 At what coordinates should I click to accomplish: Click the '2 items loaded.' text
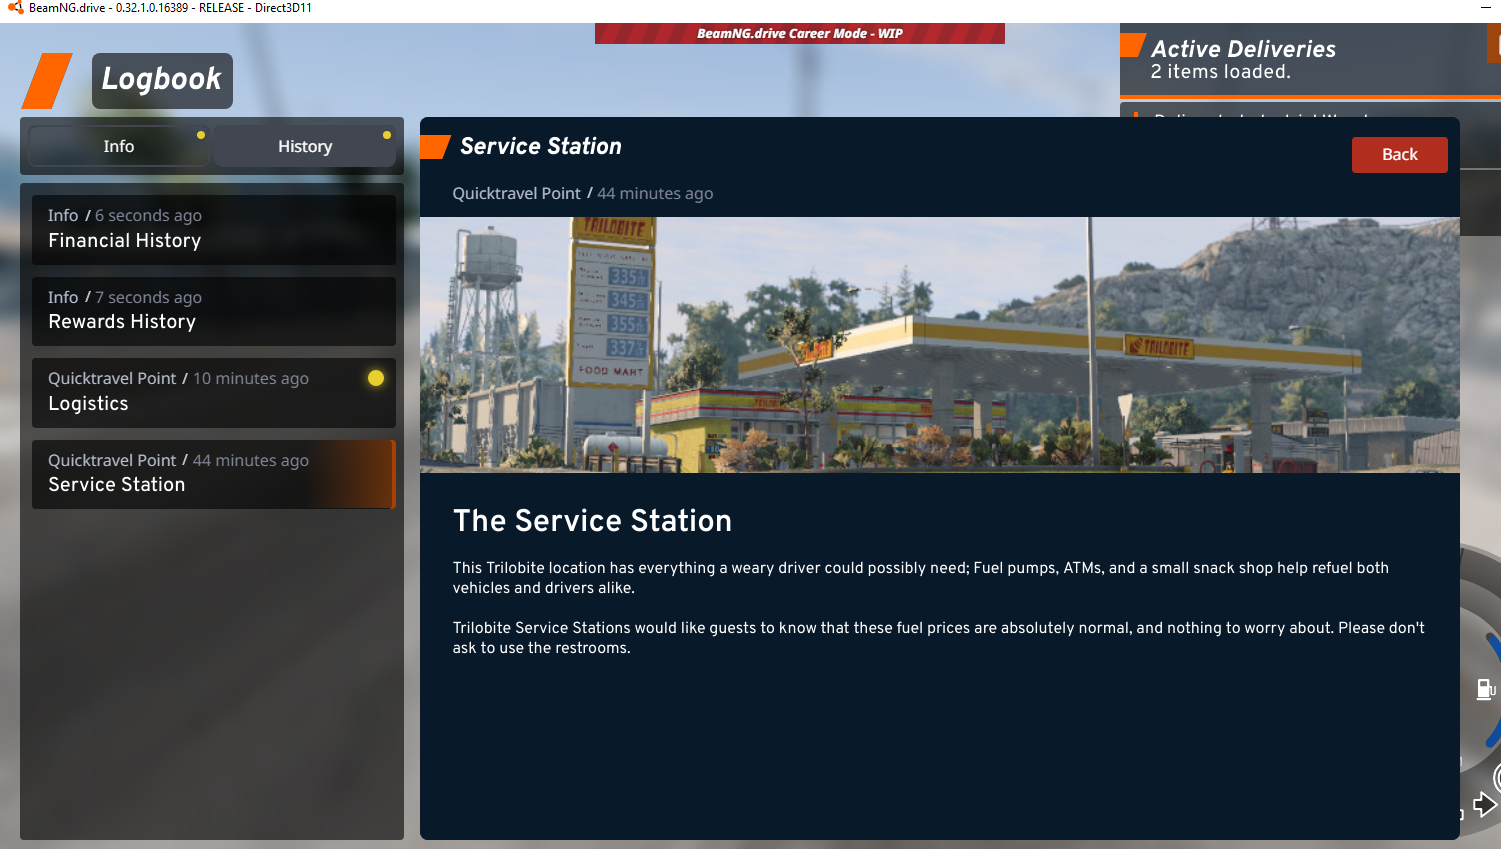tap(1220, 72)
